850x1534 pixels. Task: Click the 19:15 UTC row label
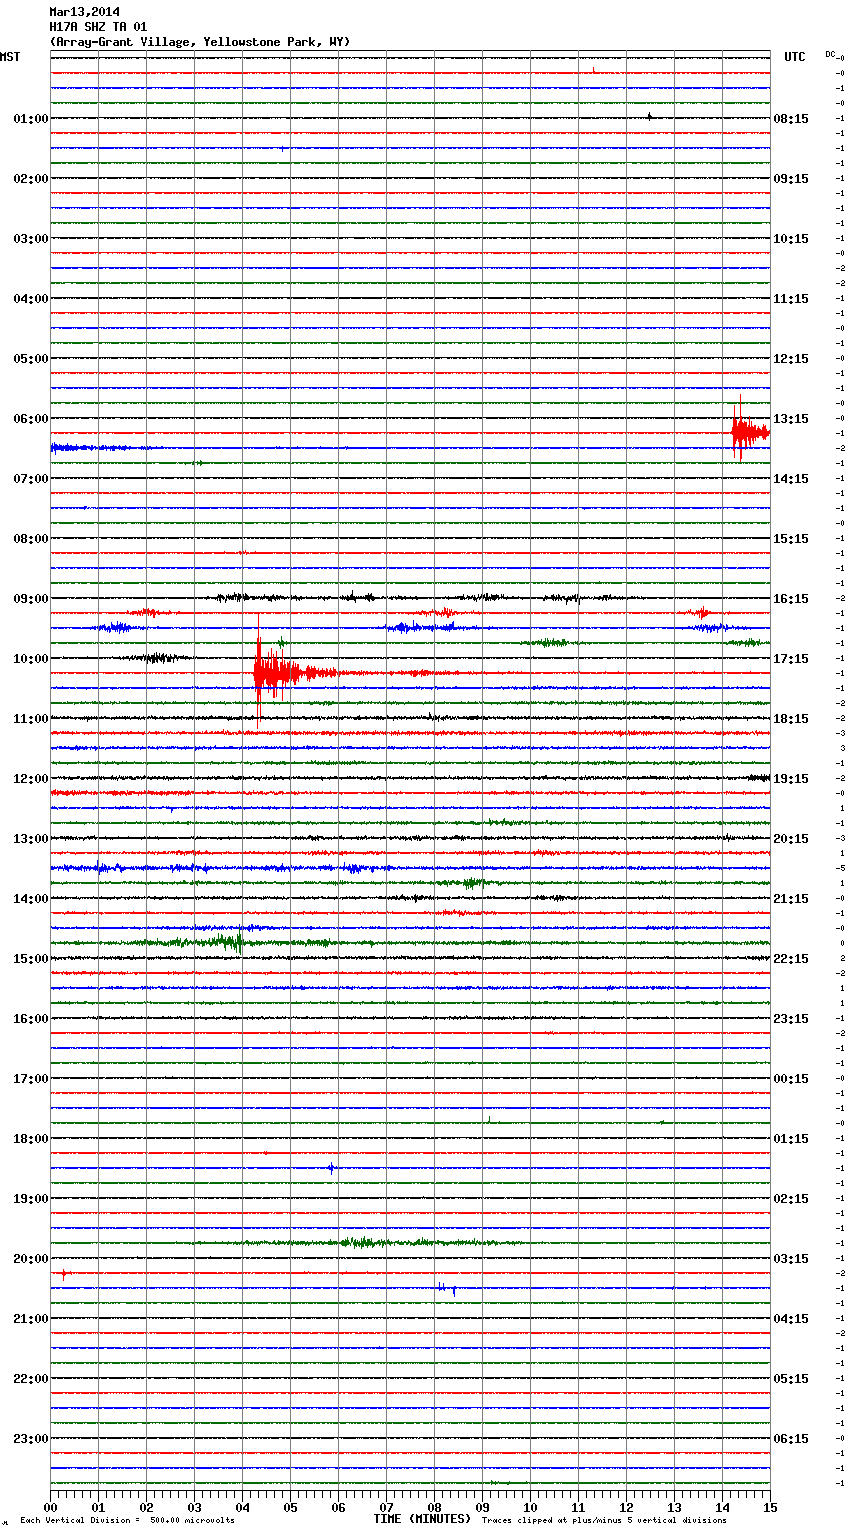pos(791,779)
